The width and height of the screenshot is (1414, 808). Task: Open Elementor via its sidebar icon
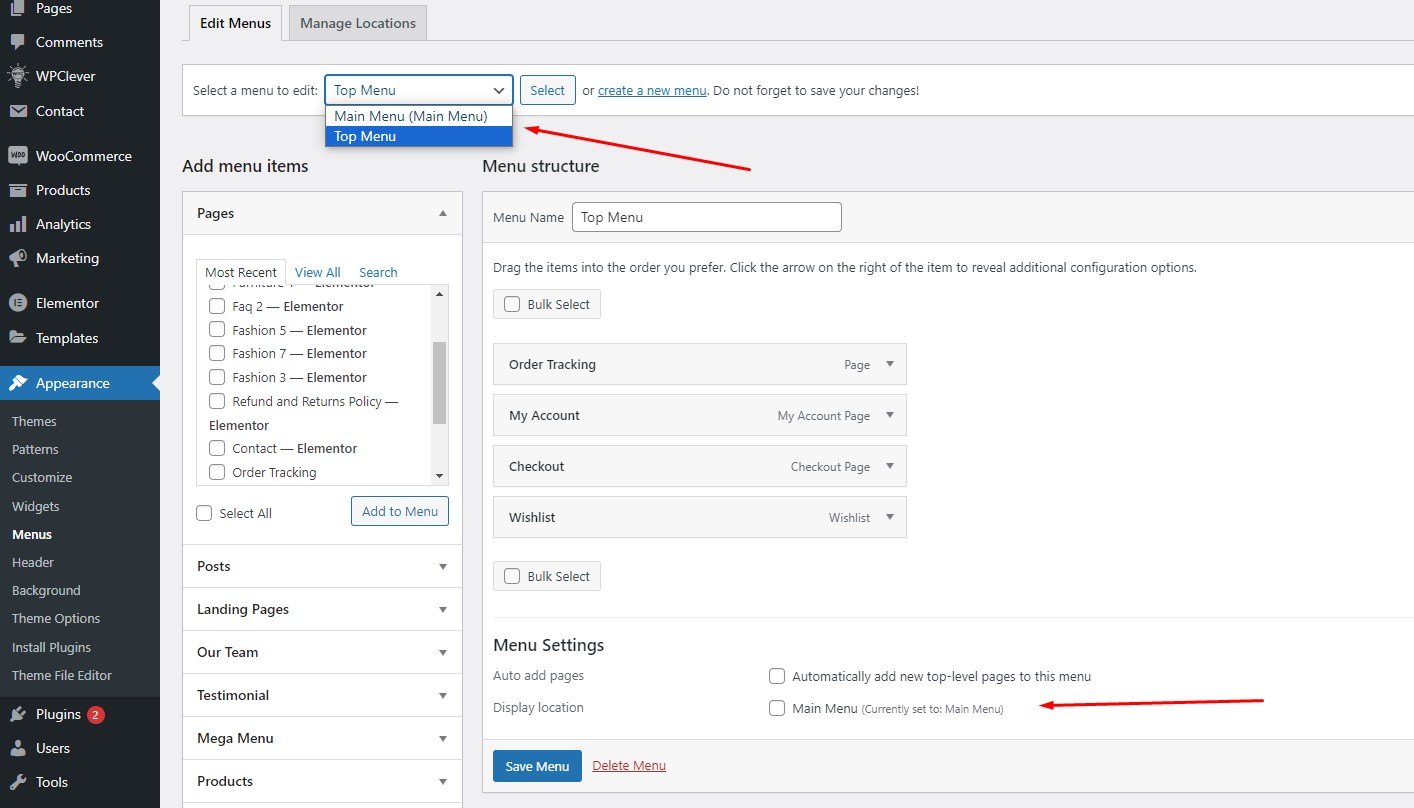tap(17, 303)
